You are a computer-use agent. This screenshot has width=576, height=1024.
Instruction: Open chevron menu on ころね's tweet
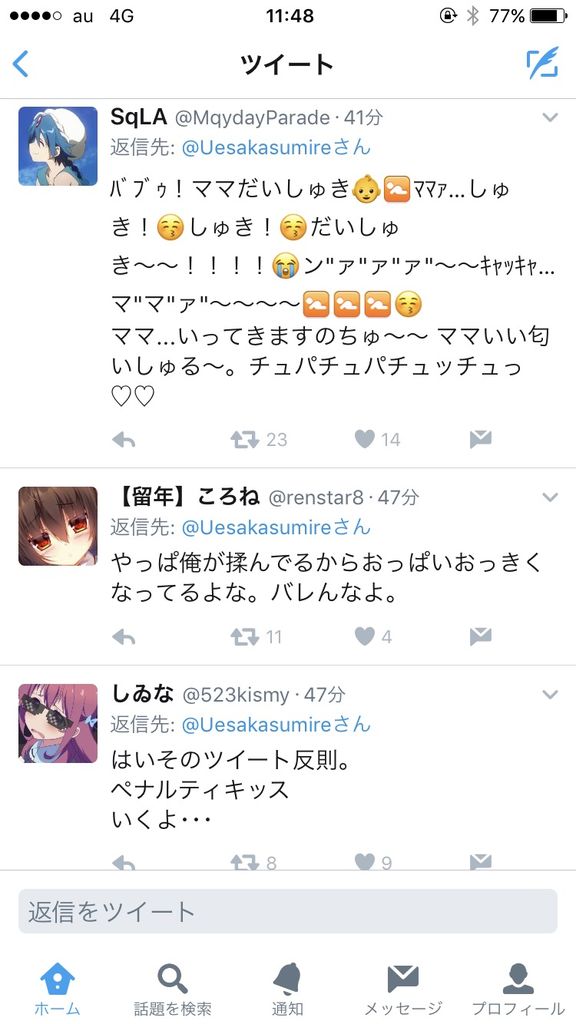tap(551, 498)
